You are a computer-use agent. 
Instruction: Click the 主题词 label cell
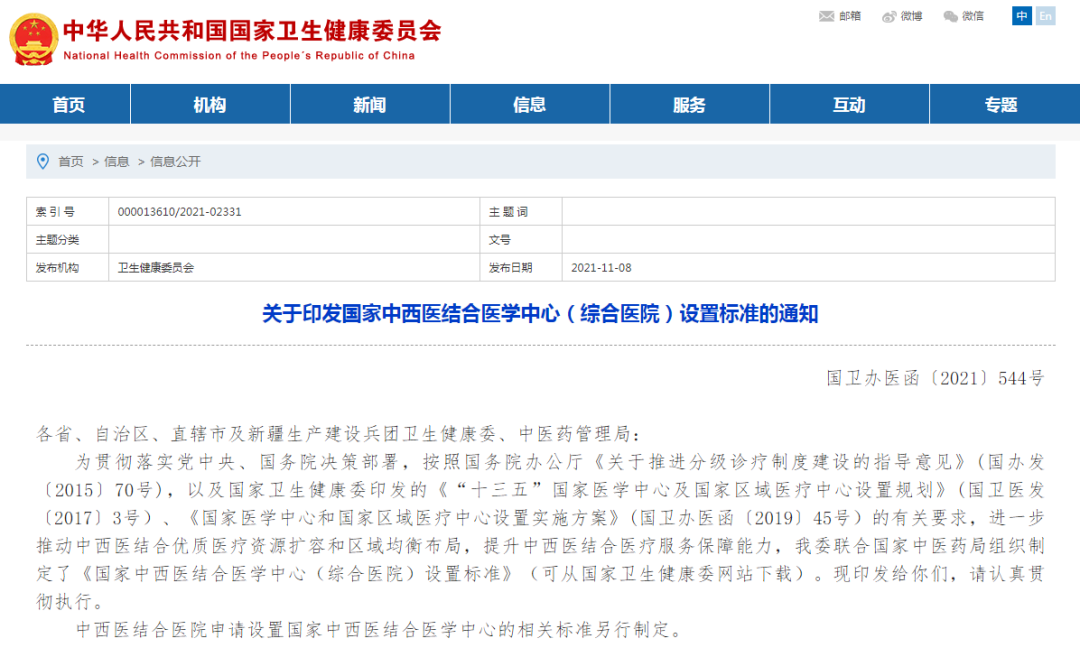[521, 211]
